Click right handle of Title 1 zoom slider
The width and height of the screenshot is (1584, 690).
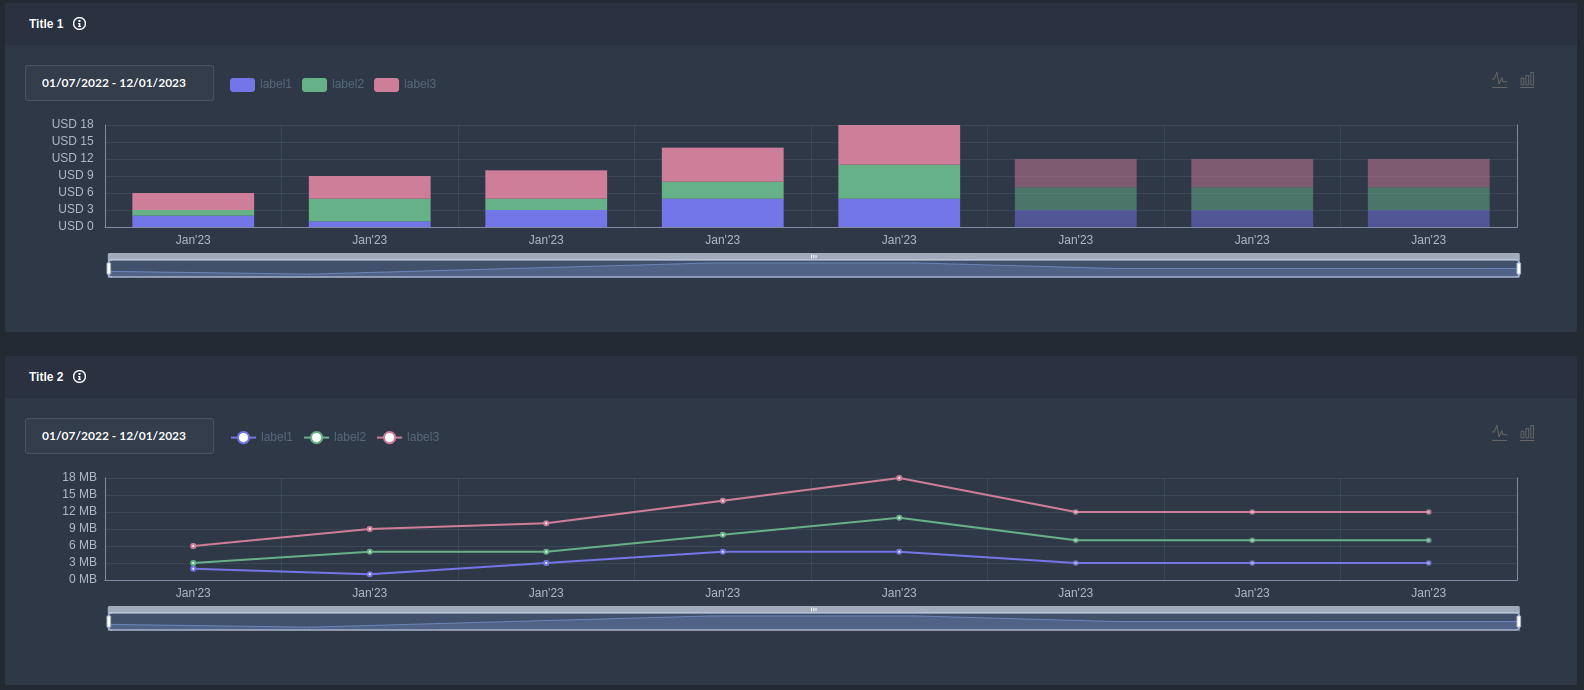pos(1518,268)
